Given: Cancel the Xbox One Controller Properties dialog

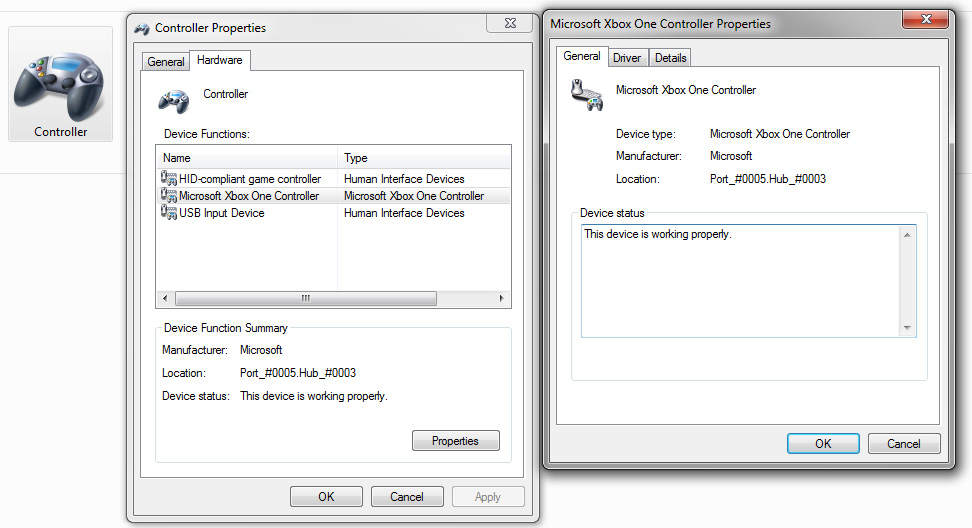Looking at the screenshot, I should [903, 443].
